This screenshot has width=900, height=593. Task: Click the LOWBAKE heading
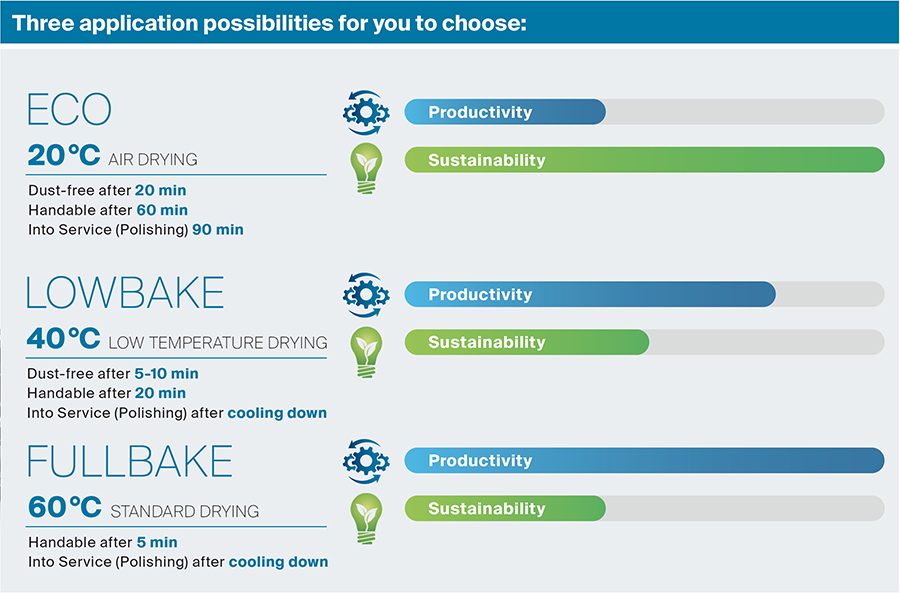tap(125, 292)
